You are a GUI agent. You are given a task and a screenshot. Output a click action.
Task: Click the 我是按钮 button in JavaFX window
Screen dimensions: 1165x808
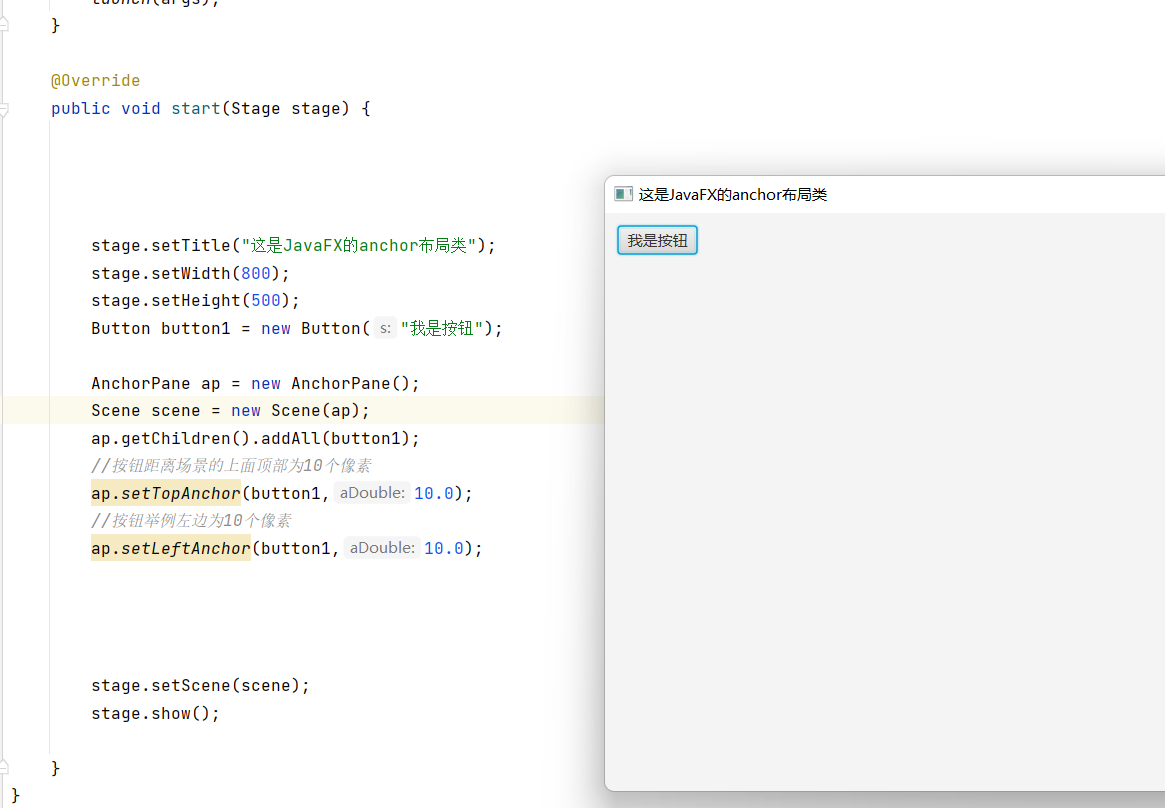(x=657, y=240)
